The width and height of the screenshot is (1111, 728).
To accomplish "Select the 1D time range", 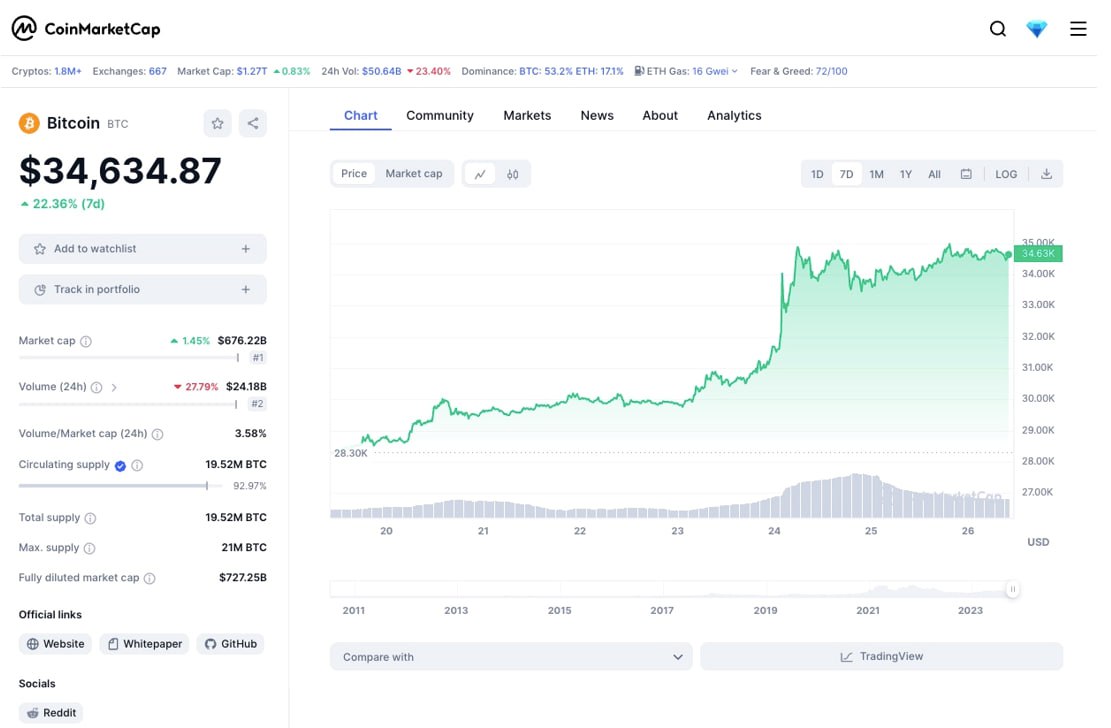I will [x=817, y=174].
